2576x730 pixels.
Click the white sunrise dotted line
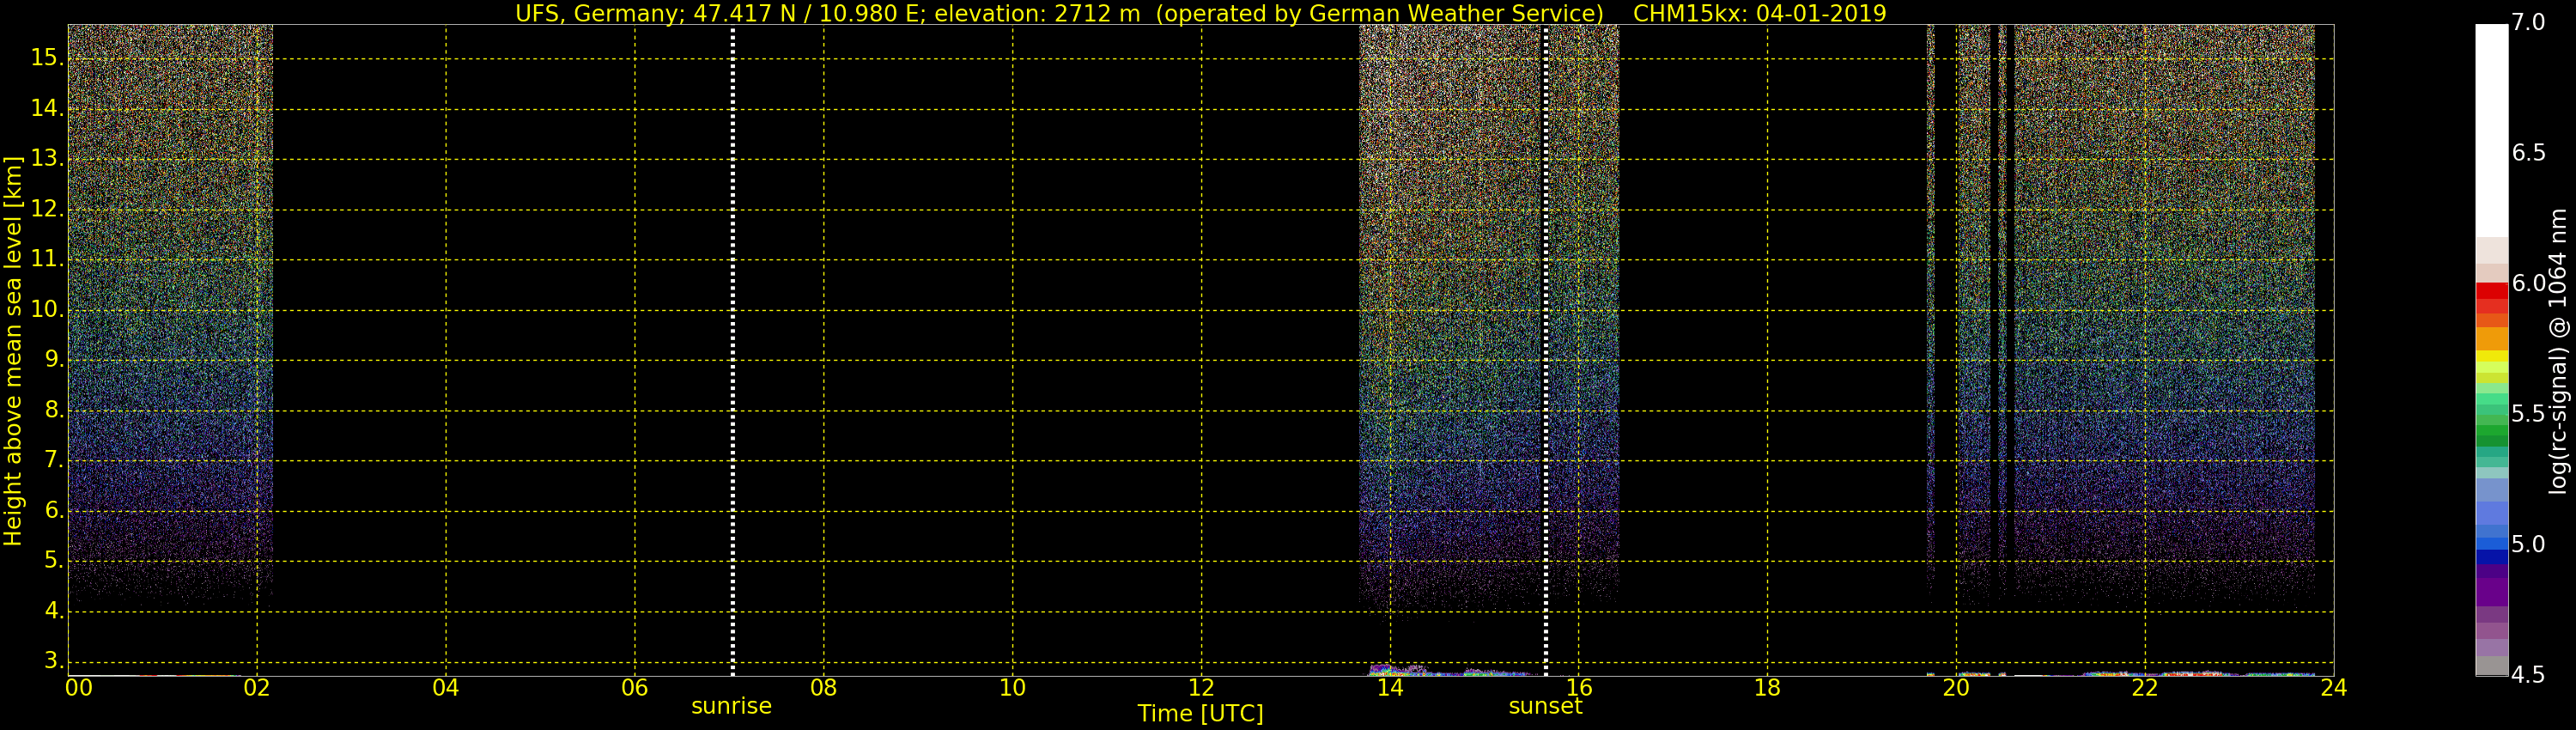[733, 350]
